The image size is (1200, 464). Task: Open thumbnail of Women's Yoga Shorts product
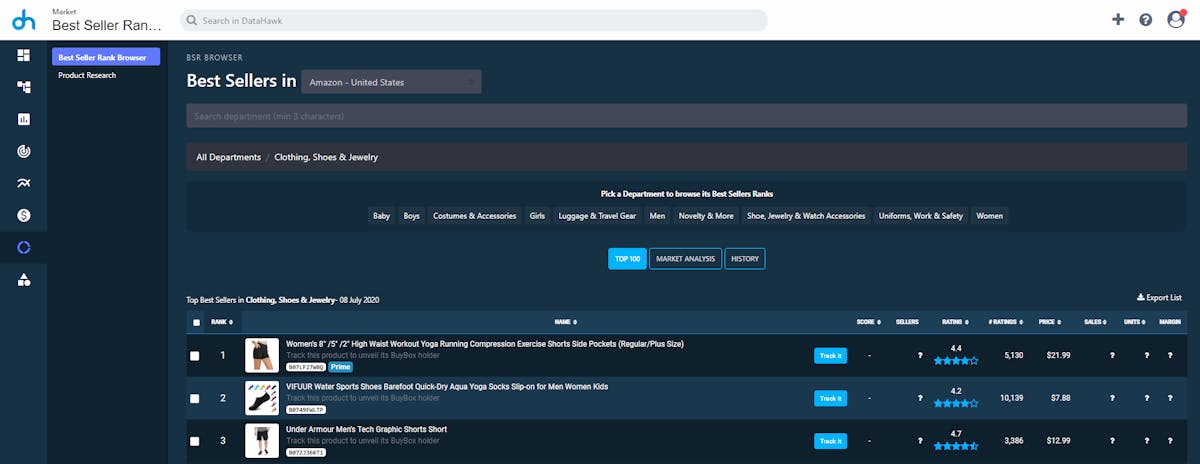(262, 355)
